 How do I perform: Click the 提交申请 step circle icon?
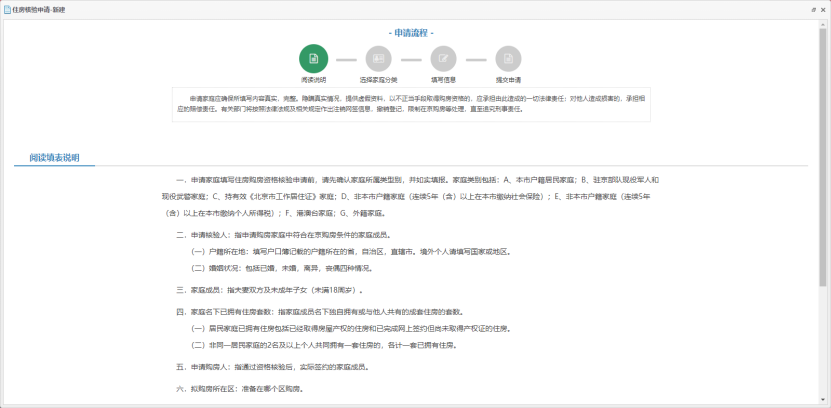[x=508, y=59]
